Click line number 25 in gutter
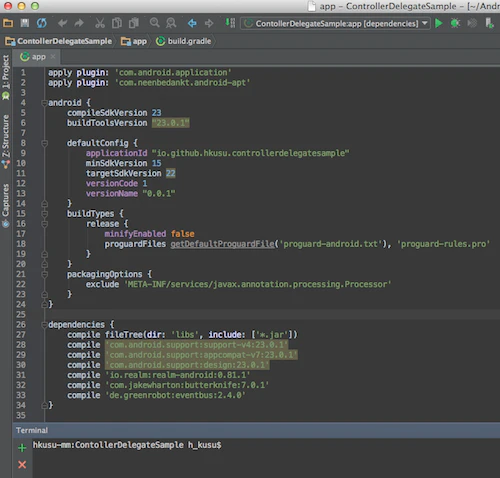 [x=21, y=314]
